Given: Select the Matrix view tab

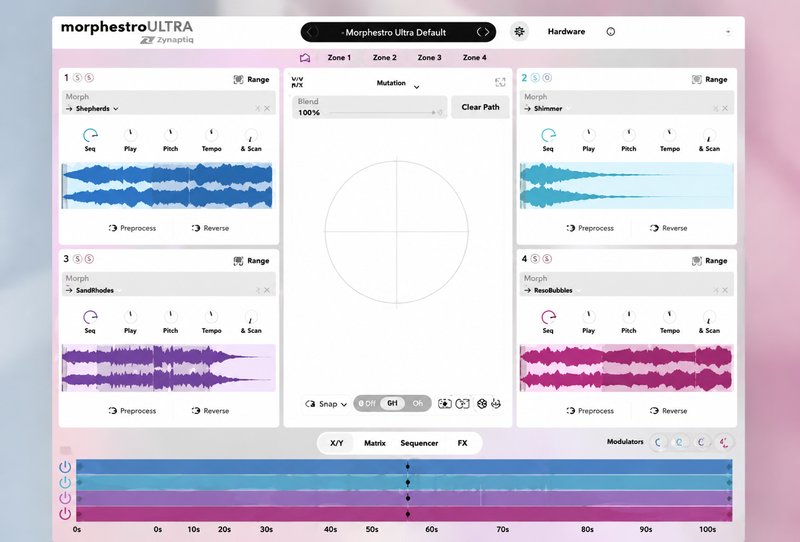Looking at the screenshot, I should click(x=375, y=443).
